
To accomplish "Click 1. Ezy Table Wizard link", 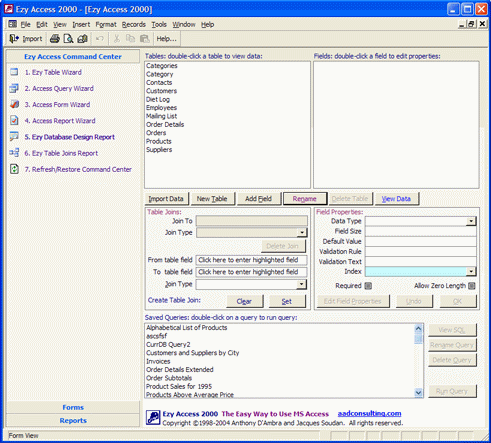I will 53,72.
